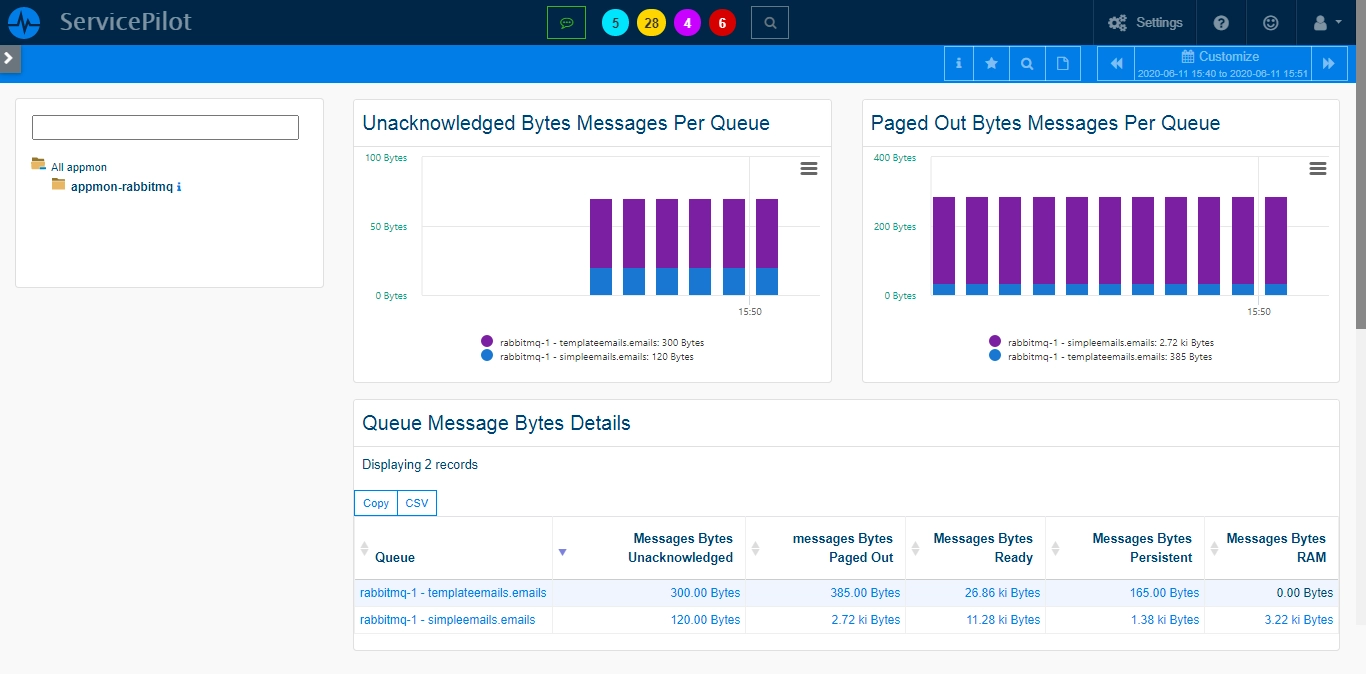Toggle simpleemails series in Unacknowledged chart legend

pos(587,356)
